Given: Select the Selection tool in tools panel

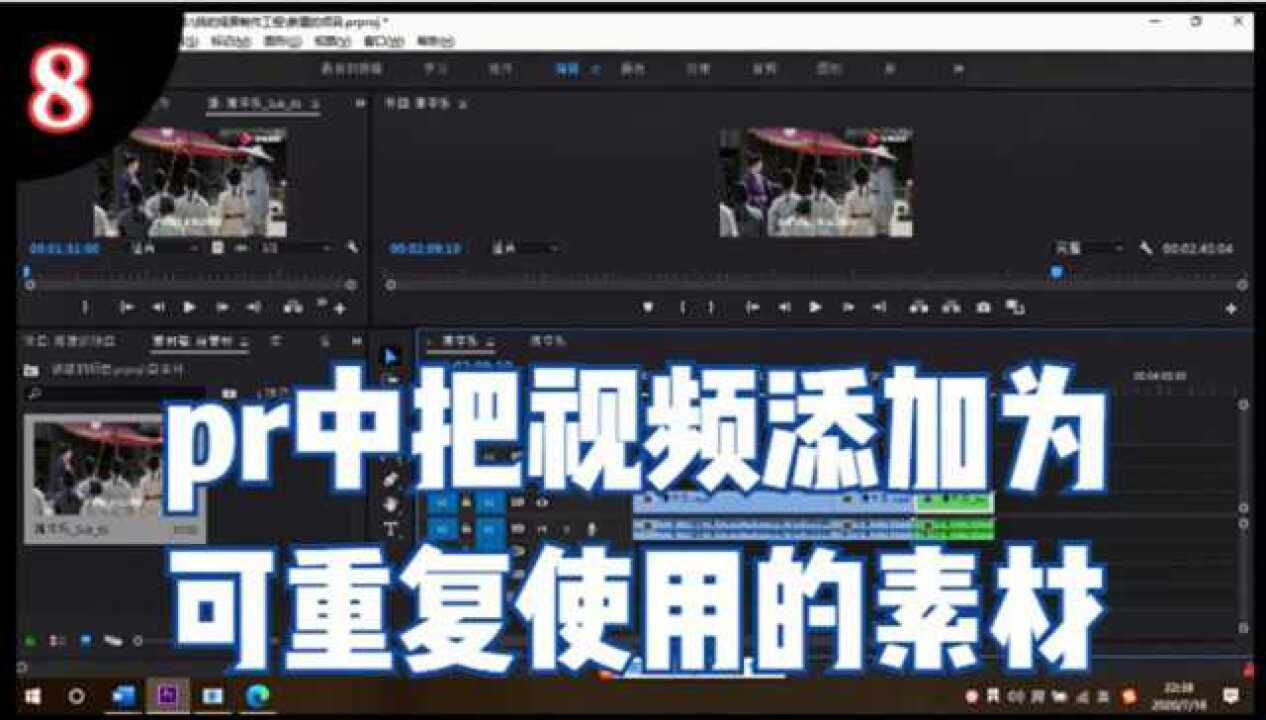Looking at the screenshot, I should click(x=391, y=355).
